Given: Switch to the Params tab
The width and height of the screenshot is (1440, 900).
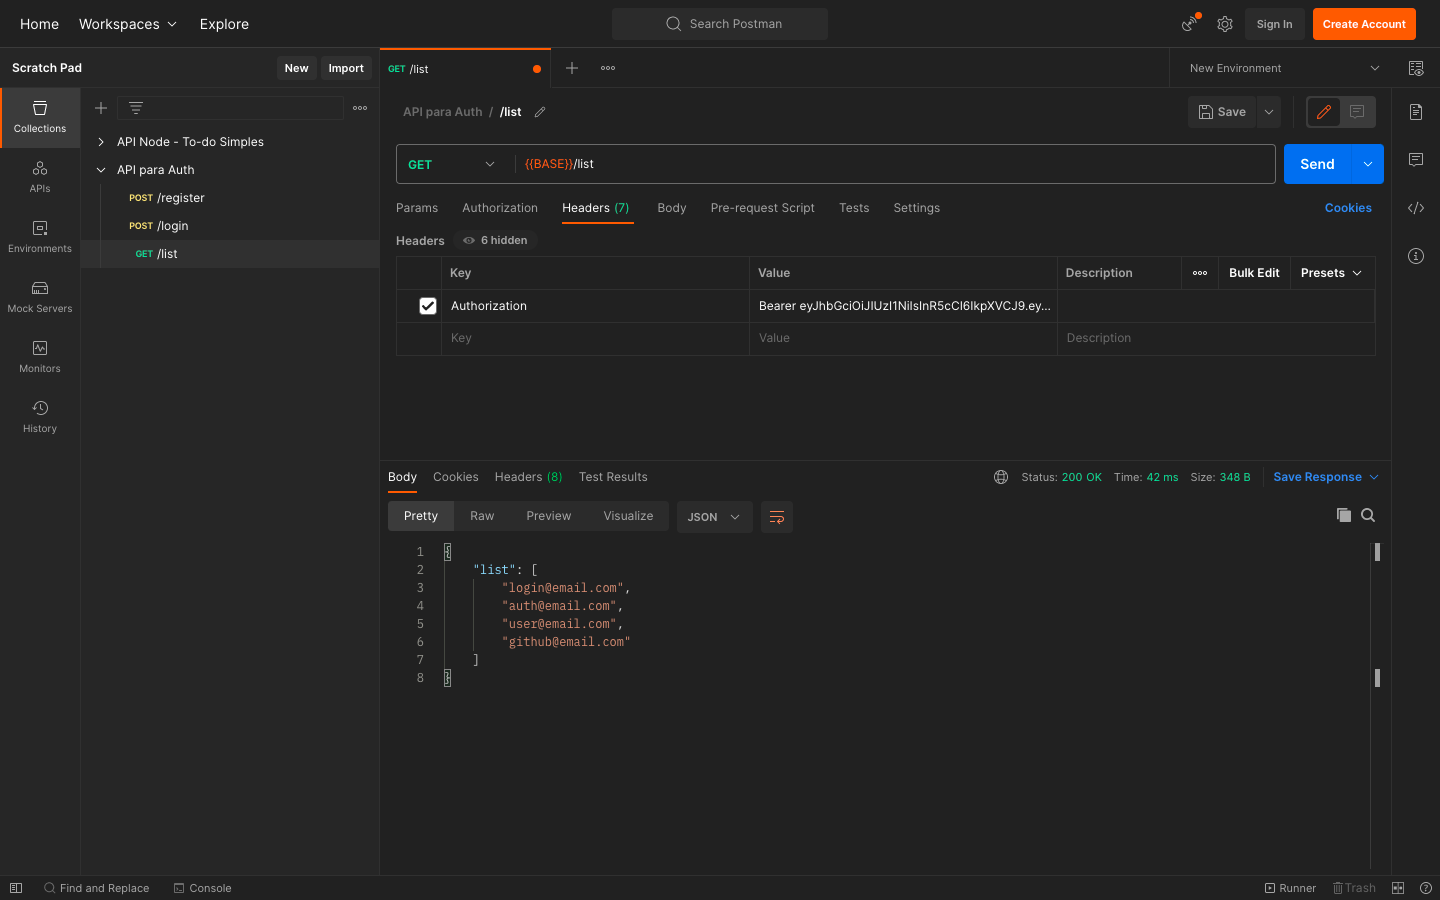Looking at the screenshot, I should pyautogui.click(x=417, y=208).
